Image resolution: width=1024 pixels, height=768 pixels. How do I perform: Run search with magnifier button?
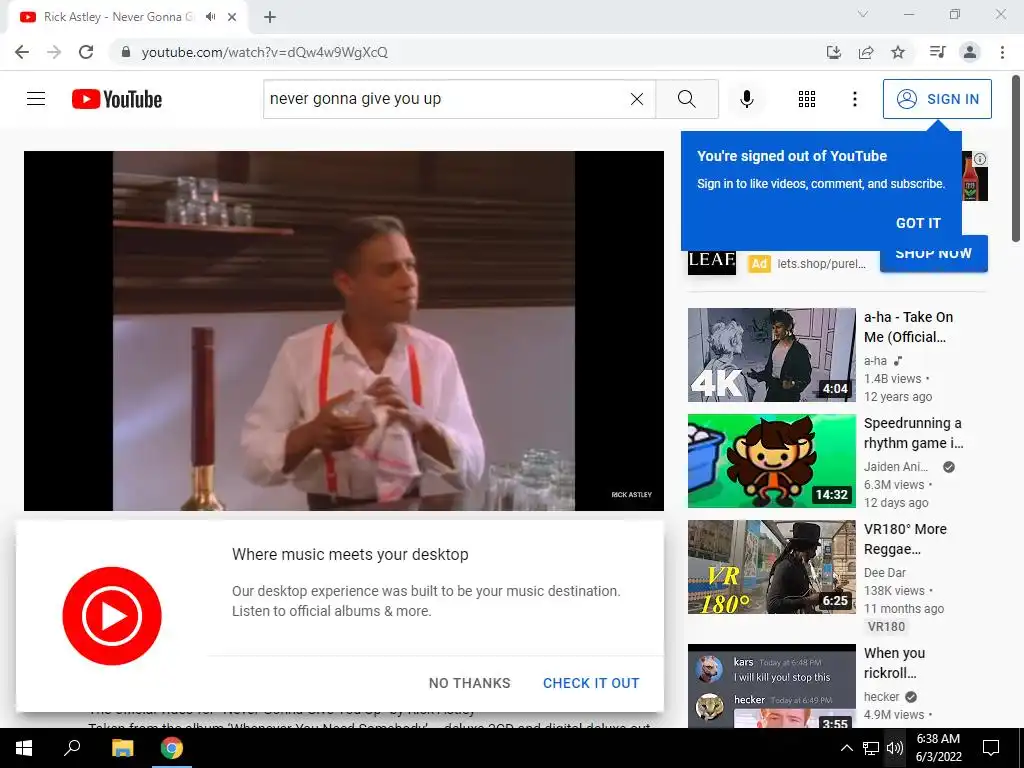(x=686, y=99)
